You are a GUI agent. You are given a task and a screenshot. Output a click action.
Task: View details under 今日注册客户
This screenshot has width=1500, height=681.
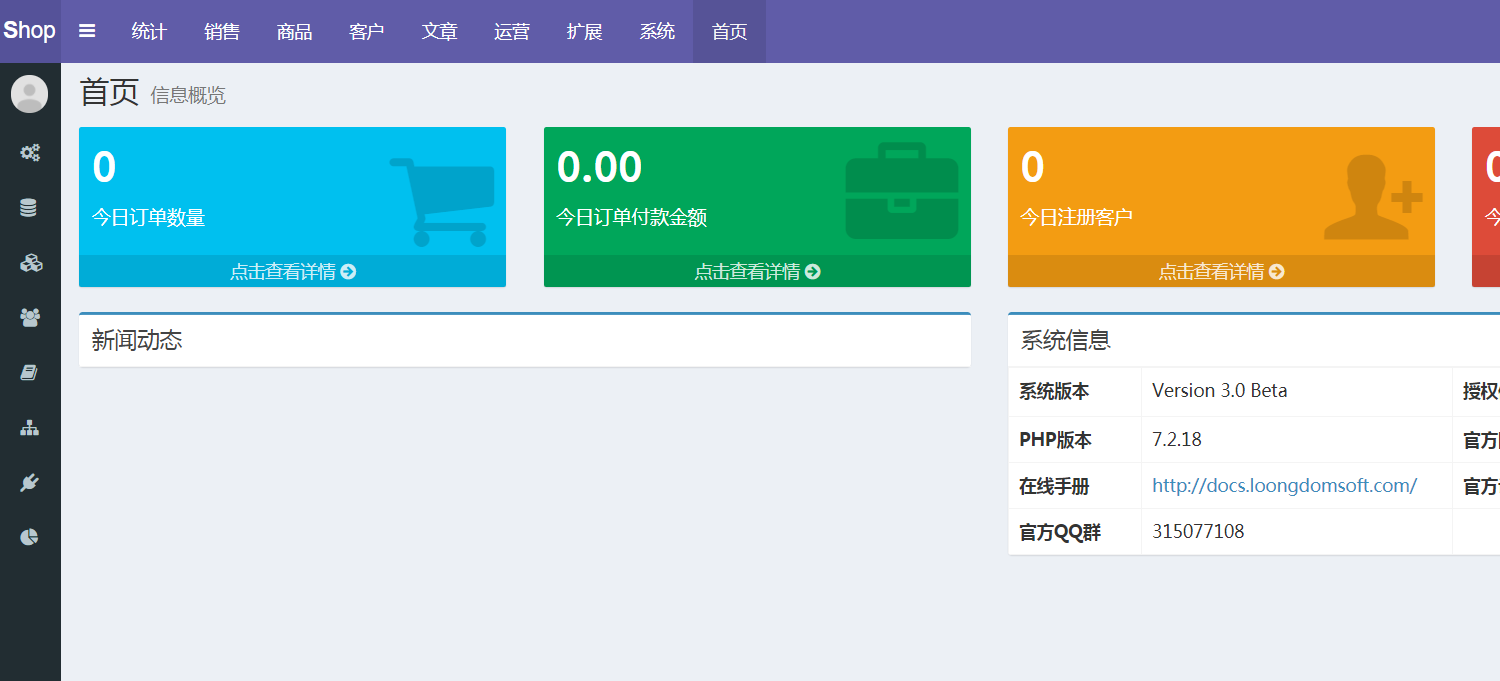[x=1221, y=271]
